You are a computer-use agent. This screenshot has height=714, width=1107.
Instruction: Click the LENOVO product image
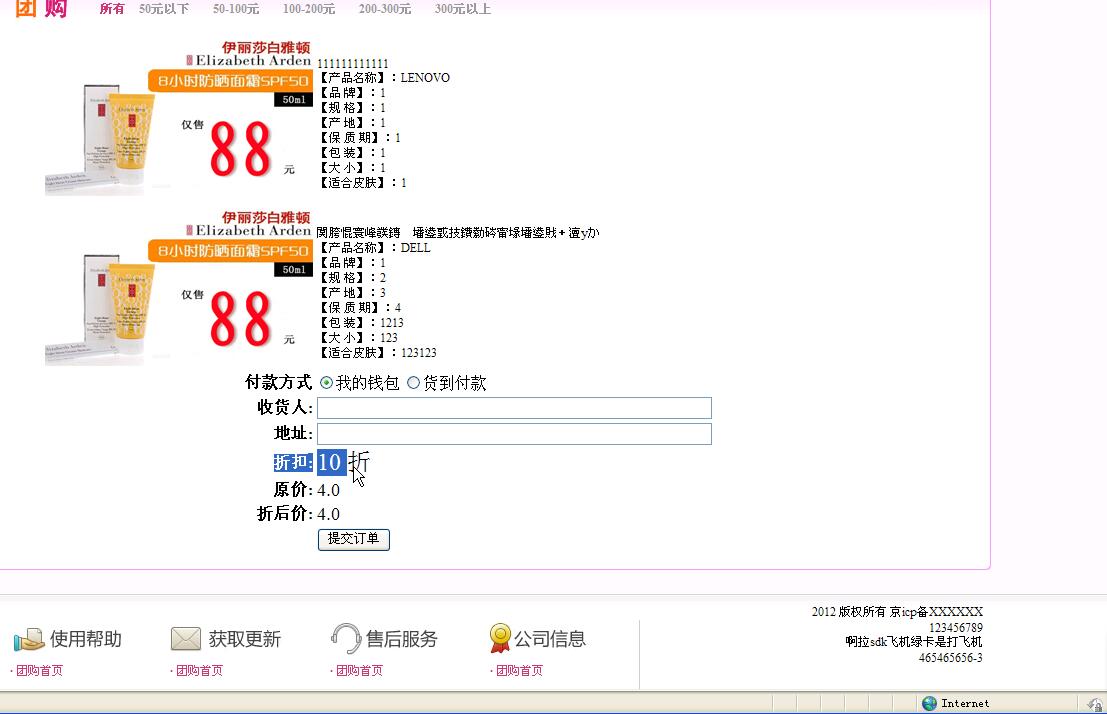click(x=178, y=117)
